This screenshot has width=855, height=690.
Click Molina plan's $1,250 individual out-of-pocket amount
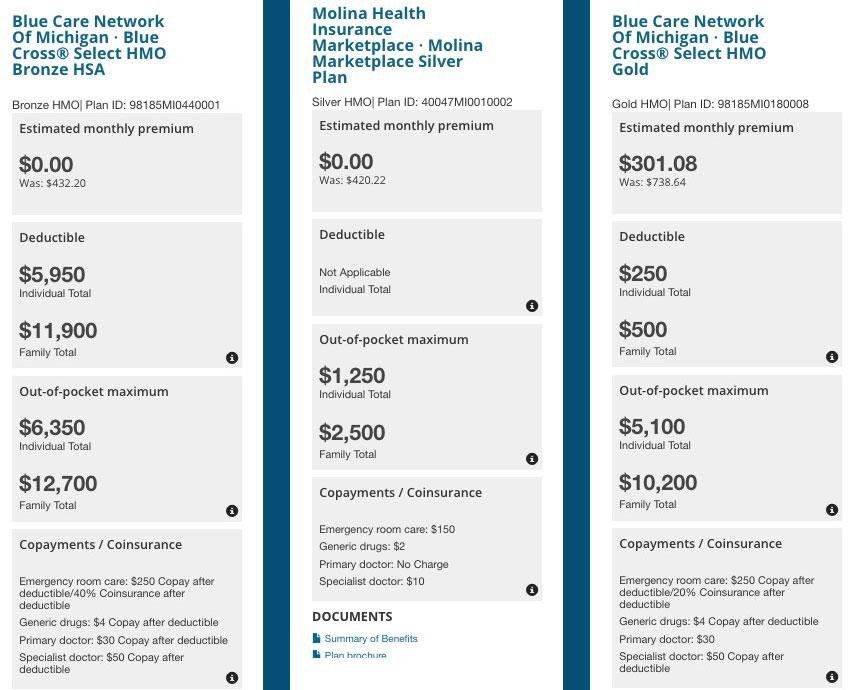(x=352, y=376)
